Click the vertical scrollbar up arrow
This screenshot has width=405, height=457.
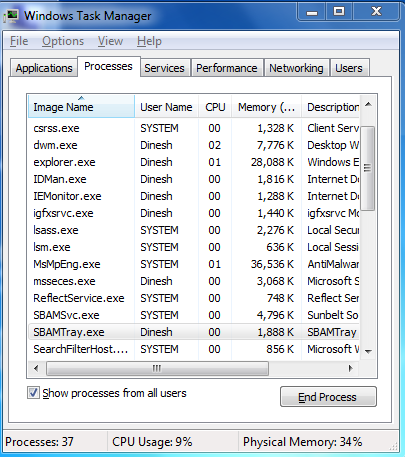coord(368,105)
